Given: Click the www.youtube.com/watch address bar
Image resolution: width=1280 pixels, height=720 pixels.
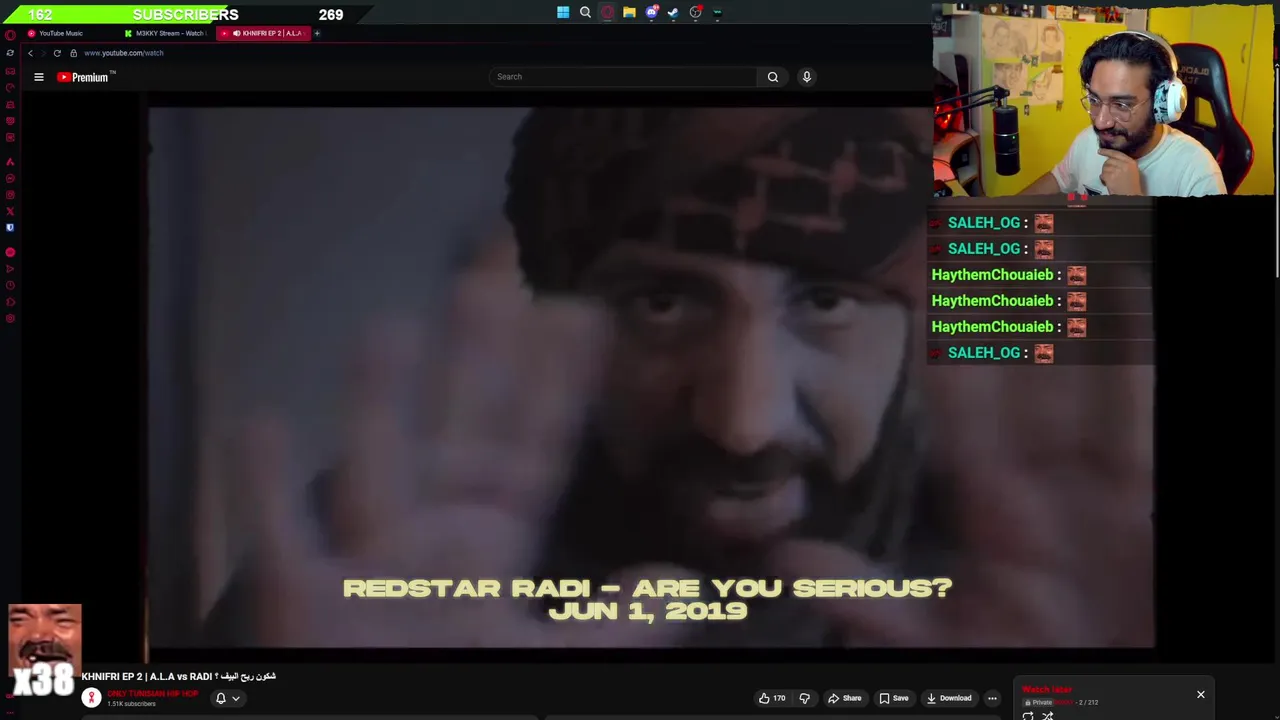Looking at the screenshot, I should (x=124, y=53).
